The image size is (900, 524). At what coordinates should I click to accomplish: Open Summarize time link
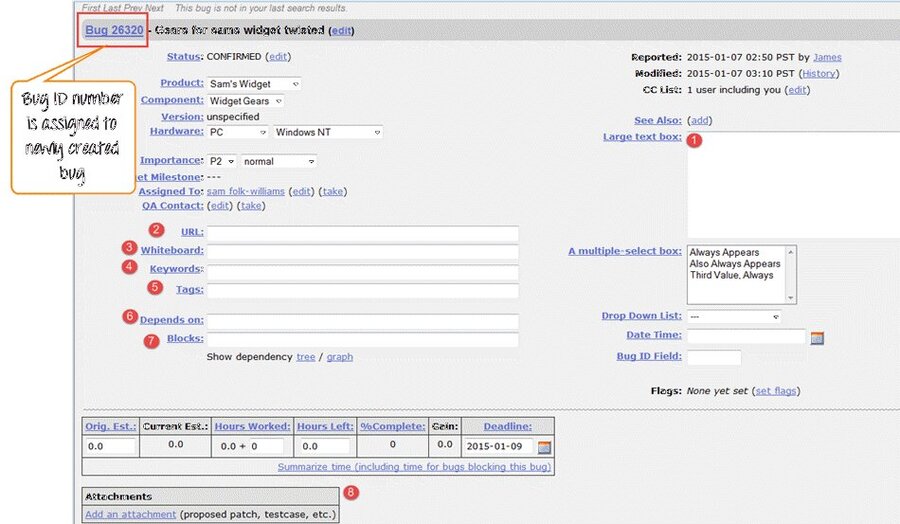414,467
